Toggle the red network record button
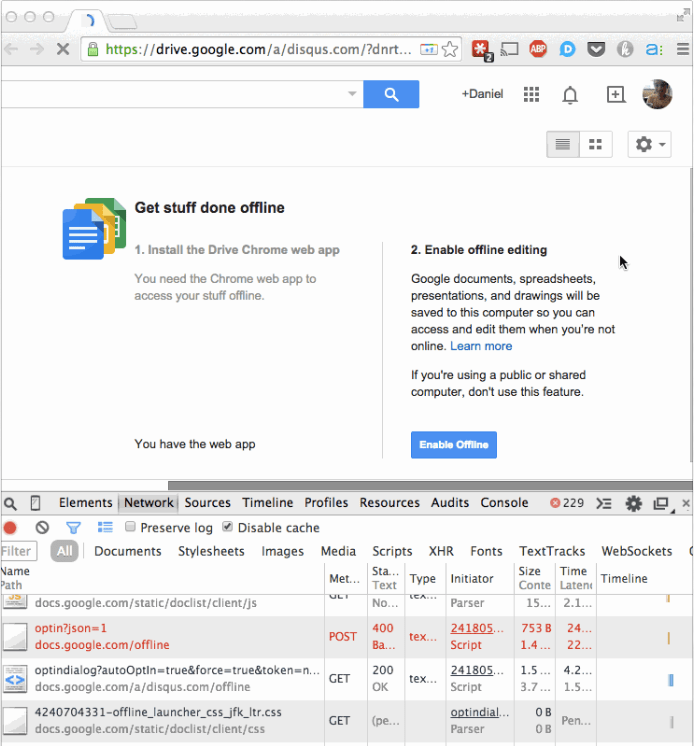The height and width of the screenshot is (746, 694). click(10, 528)
